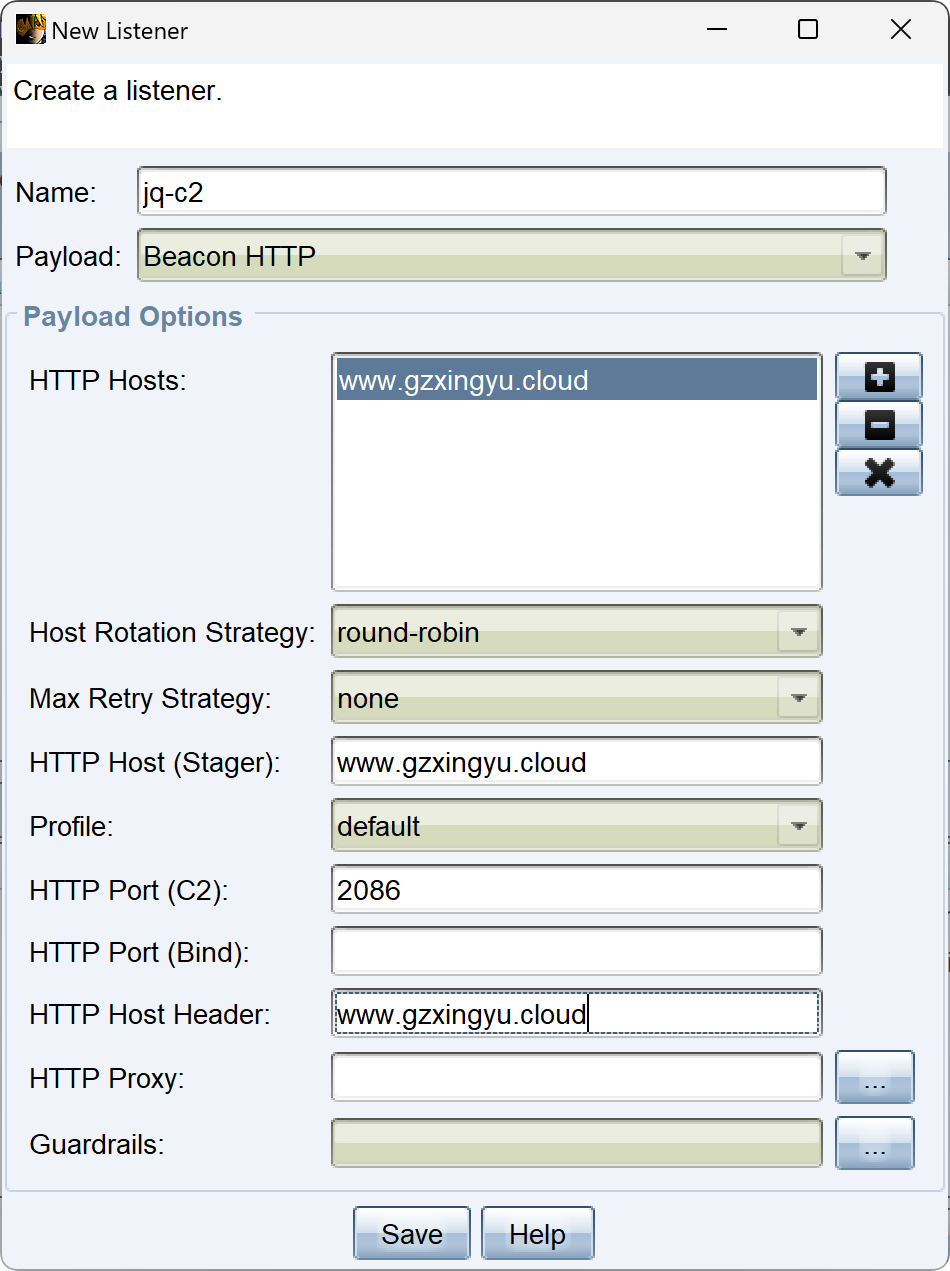Click the Cobalt Strike window icon
The height and width of the screenshot is (1271, 950).
31,30
